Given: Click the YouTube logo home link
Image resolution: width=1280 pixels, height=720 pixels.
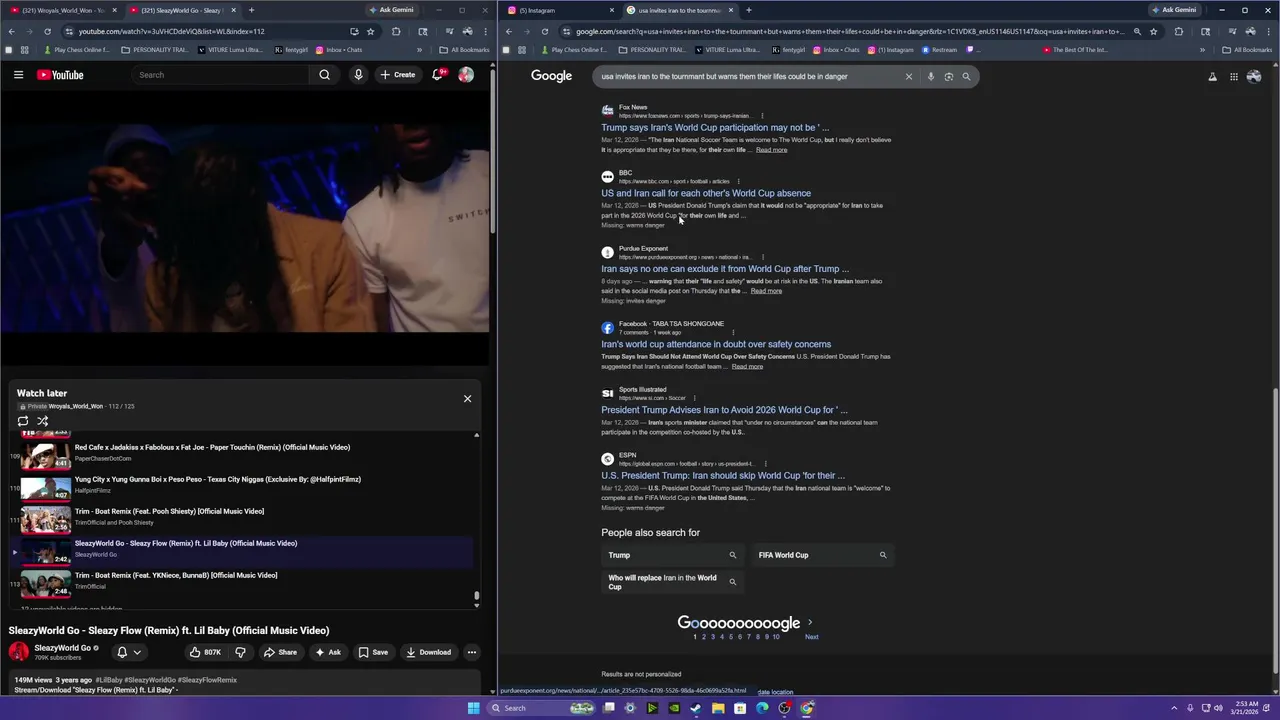Looking at the screenshot, I should [x=60, y=75].
